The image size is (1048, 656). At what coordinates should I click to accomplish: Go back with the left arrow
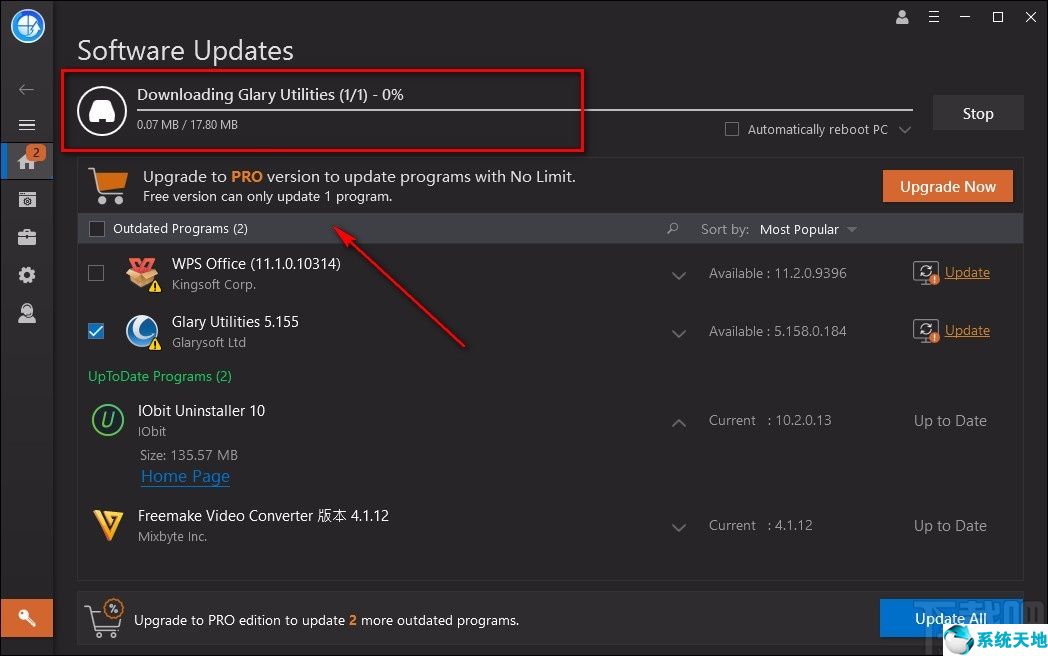27,89
